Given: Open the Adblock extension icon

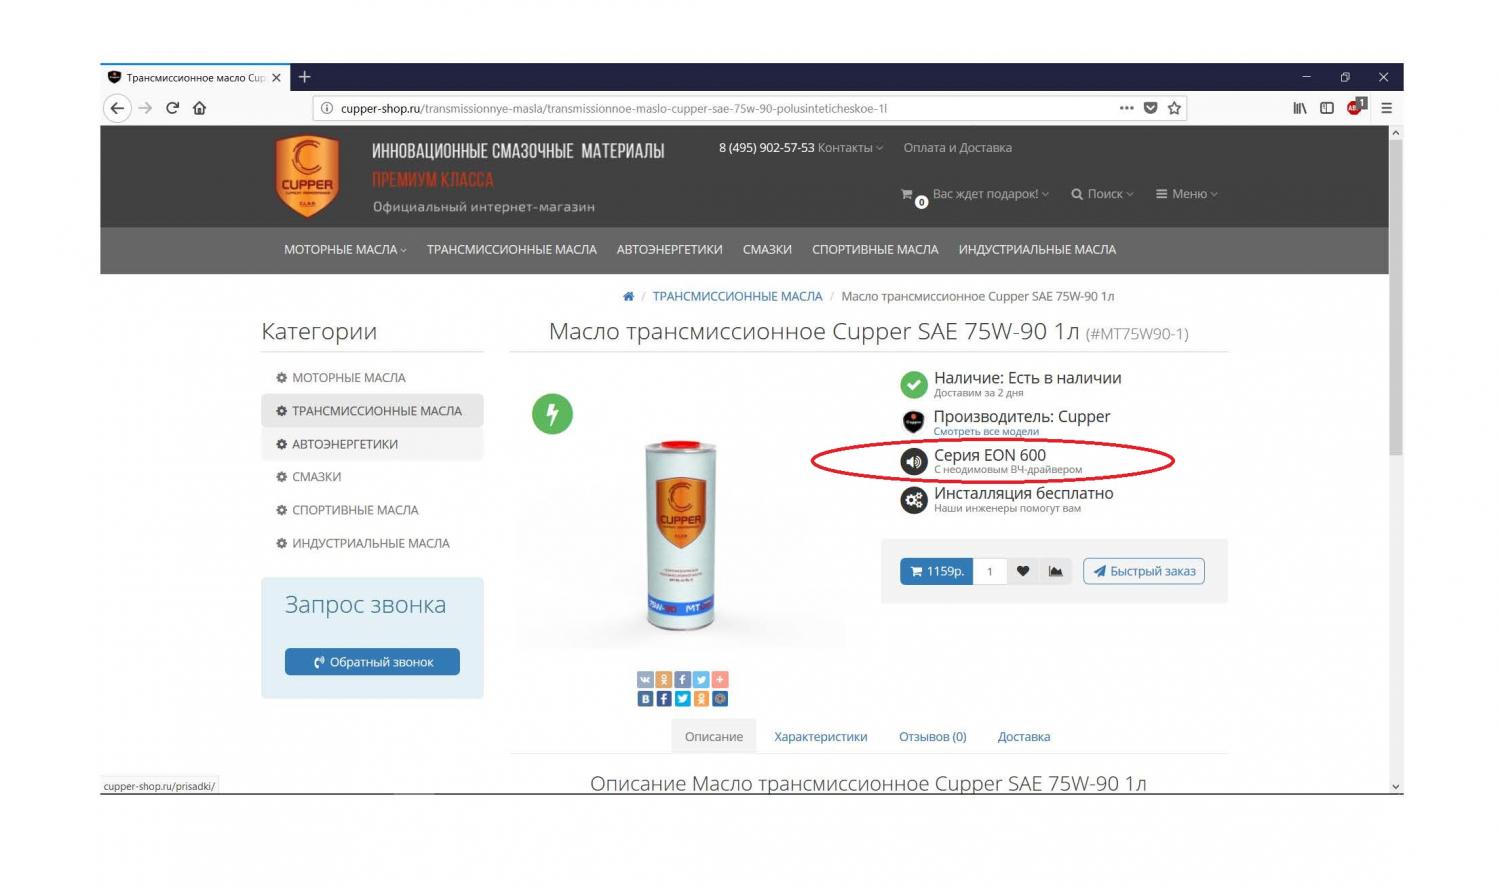Looking at the screenshot, I should click(x=1355, y=107).
